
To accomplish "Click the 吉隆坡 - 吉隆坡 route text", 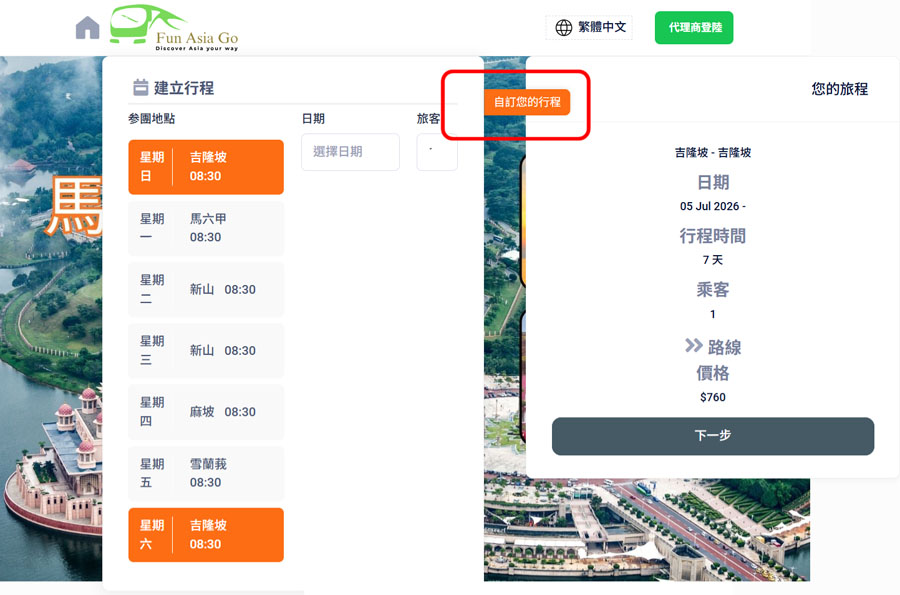I will [x=713, y=153].
